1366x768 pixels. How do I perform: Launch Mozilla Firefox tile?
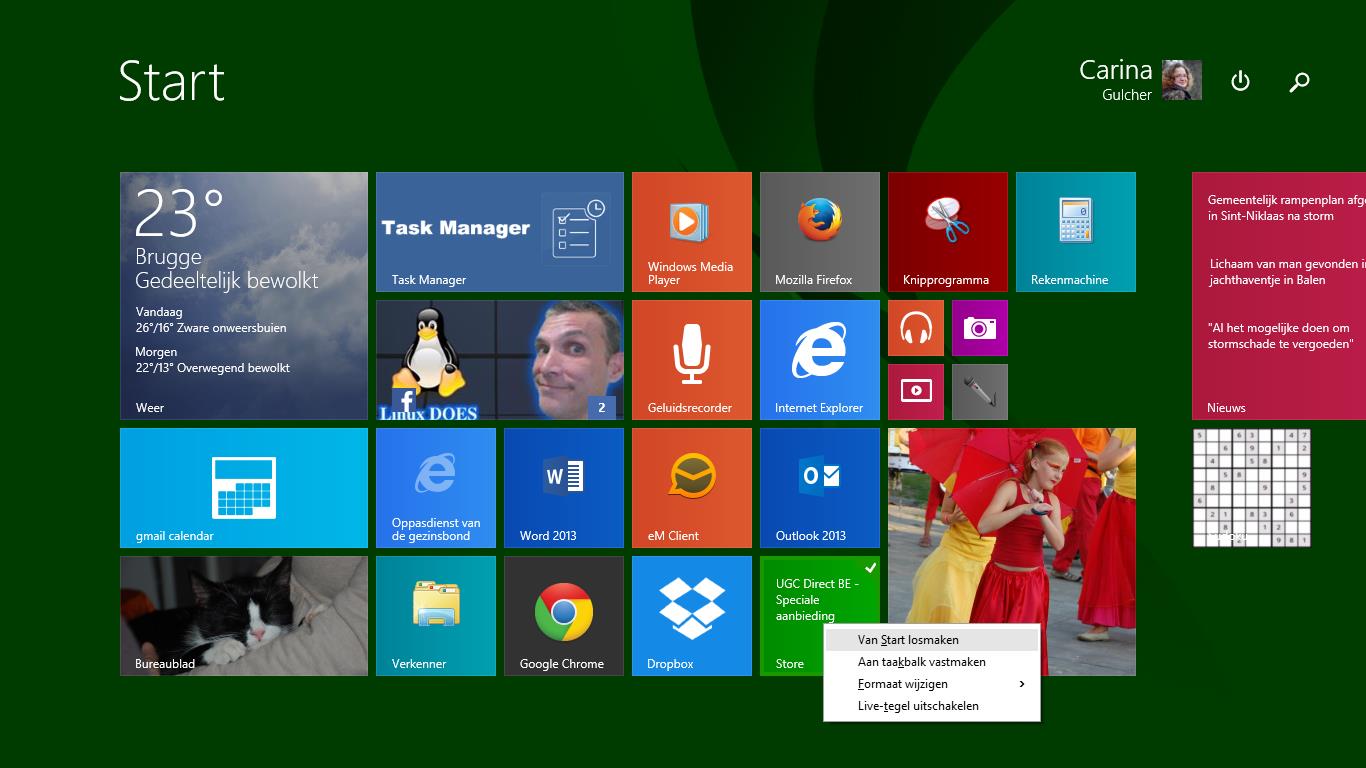[820, 232]
